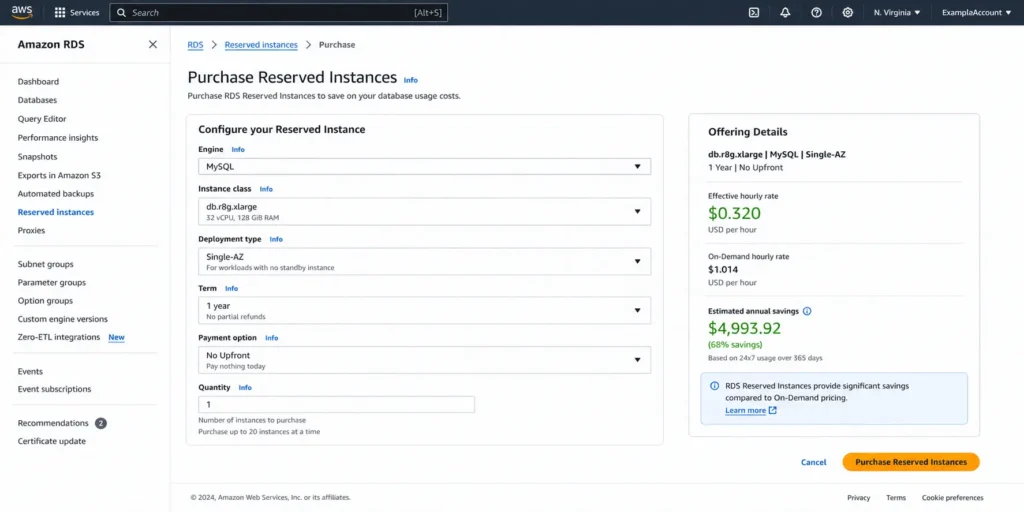Open Certificate update in the sidebar
1024x512 pixels.
pos(52,441)
